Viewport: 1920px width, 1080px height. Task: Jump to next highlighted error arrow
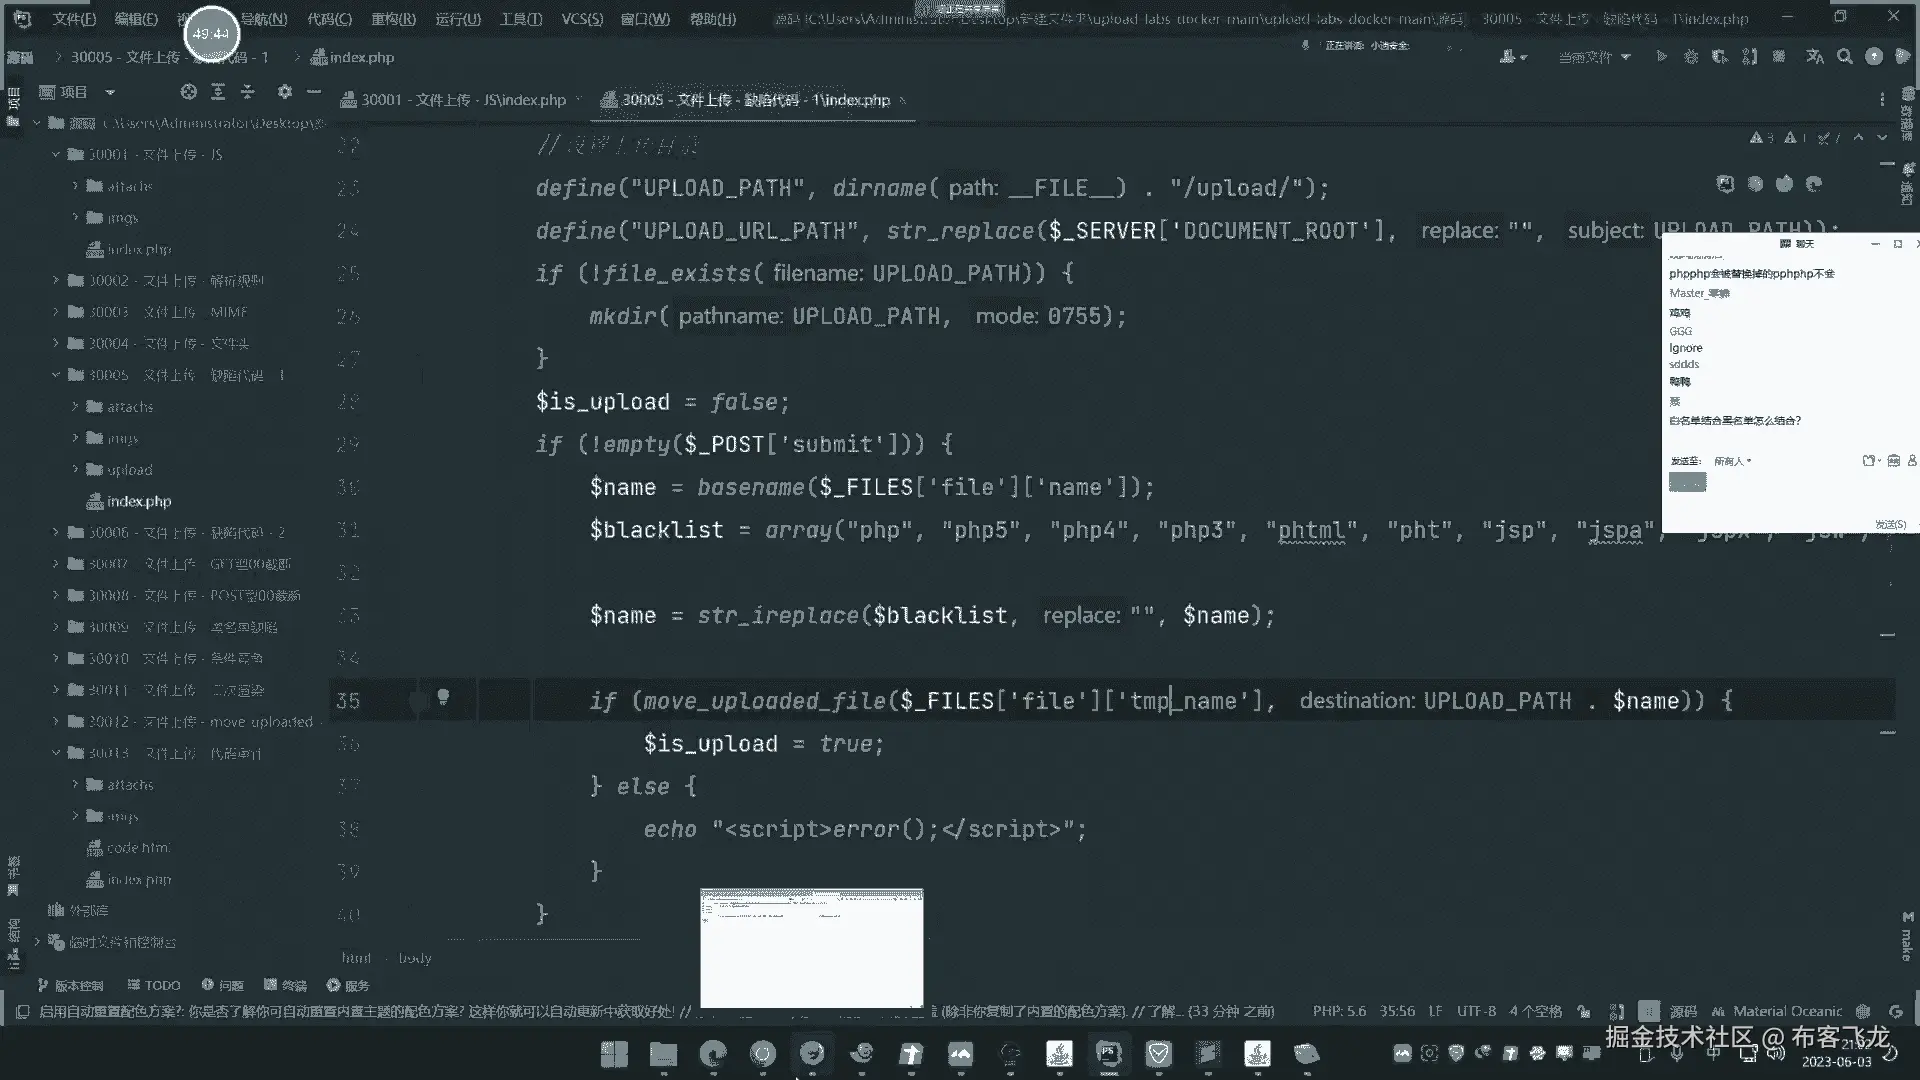(x=1882, y=138)
